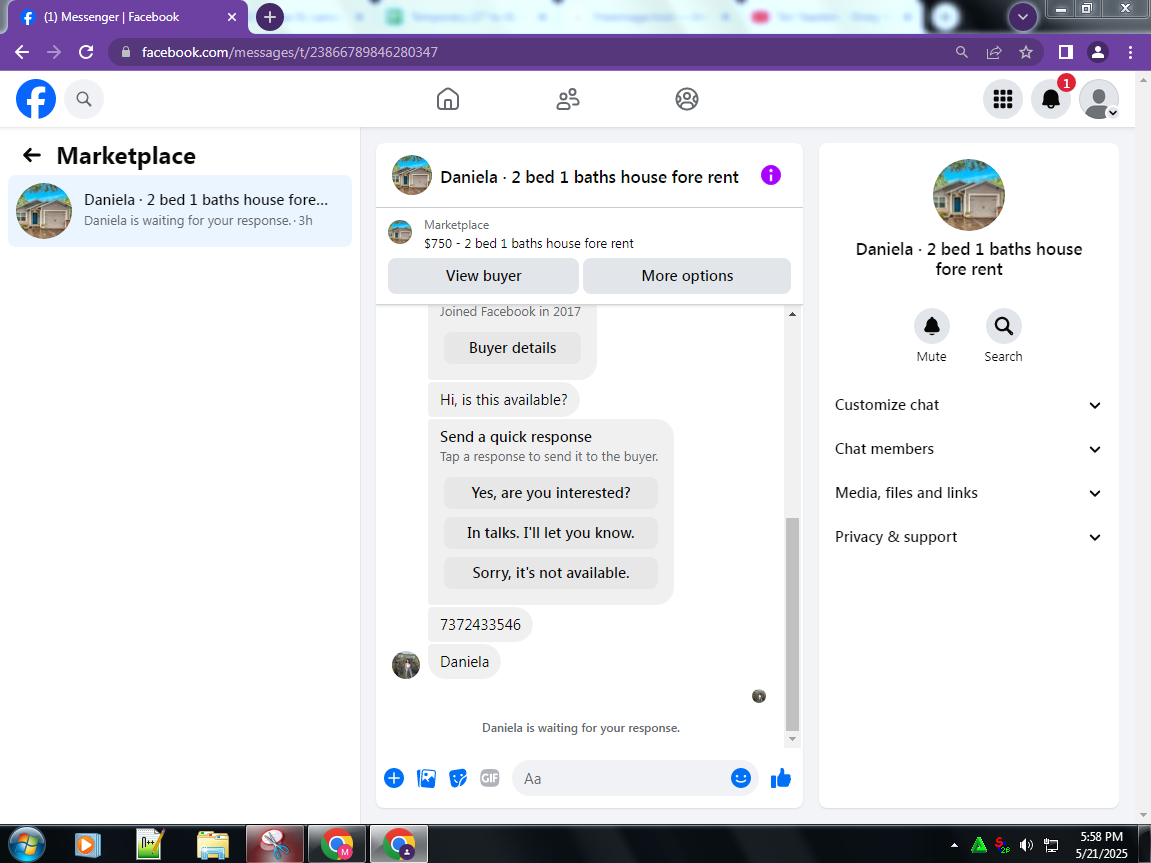Image resolution: width=1151 pixels, height=863 pixels.
Task: Choose a sticker
Action: coord(458,778)
